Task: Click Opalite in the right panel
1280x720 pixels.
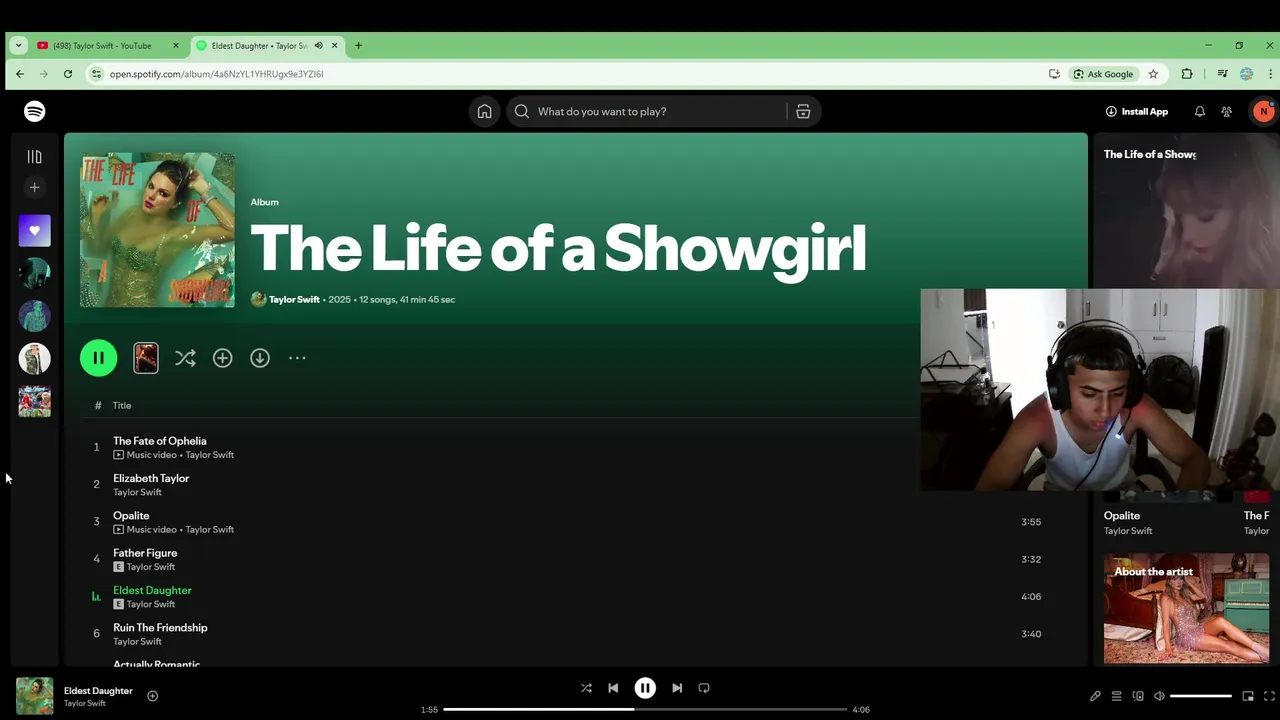Action: coord(1122,516)
